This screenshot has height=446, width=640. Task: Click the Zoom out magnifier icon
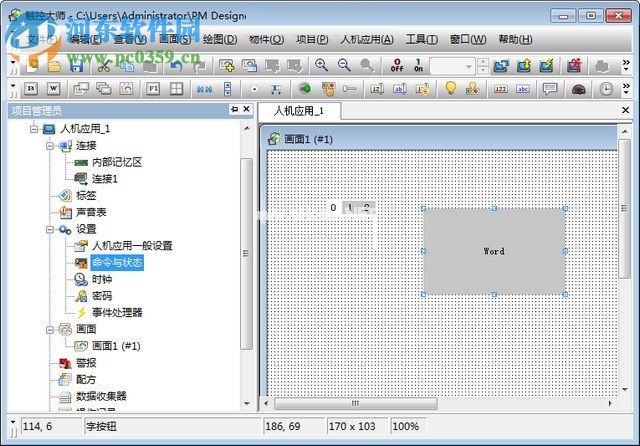(x=344, y=65)
